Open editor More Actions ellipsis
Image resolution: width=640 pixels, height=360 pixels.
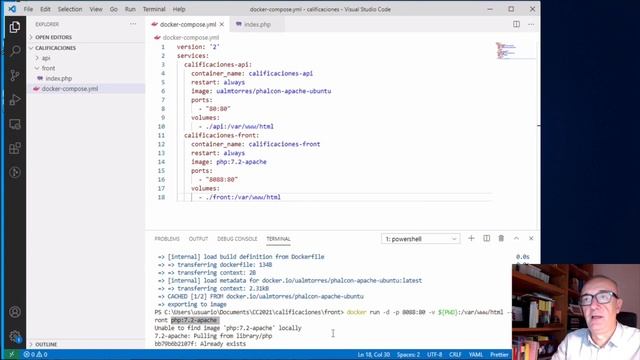point(531,24)
